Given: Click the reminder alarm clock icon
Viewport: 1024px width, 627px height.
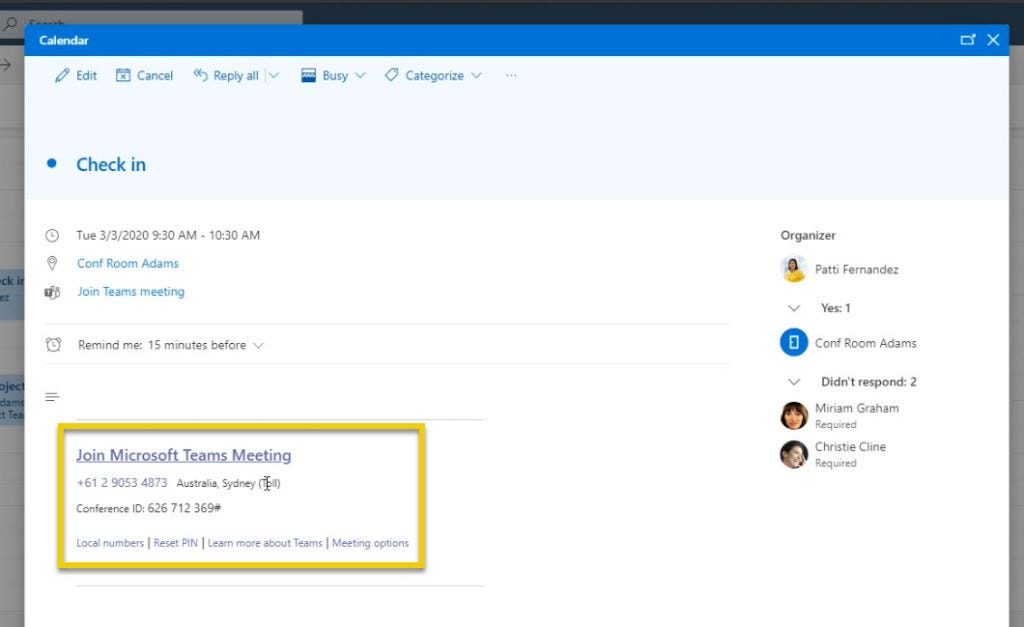Looking at the screenshot, I should [x=53, y=345].
